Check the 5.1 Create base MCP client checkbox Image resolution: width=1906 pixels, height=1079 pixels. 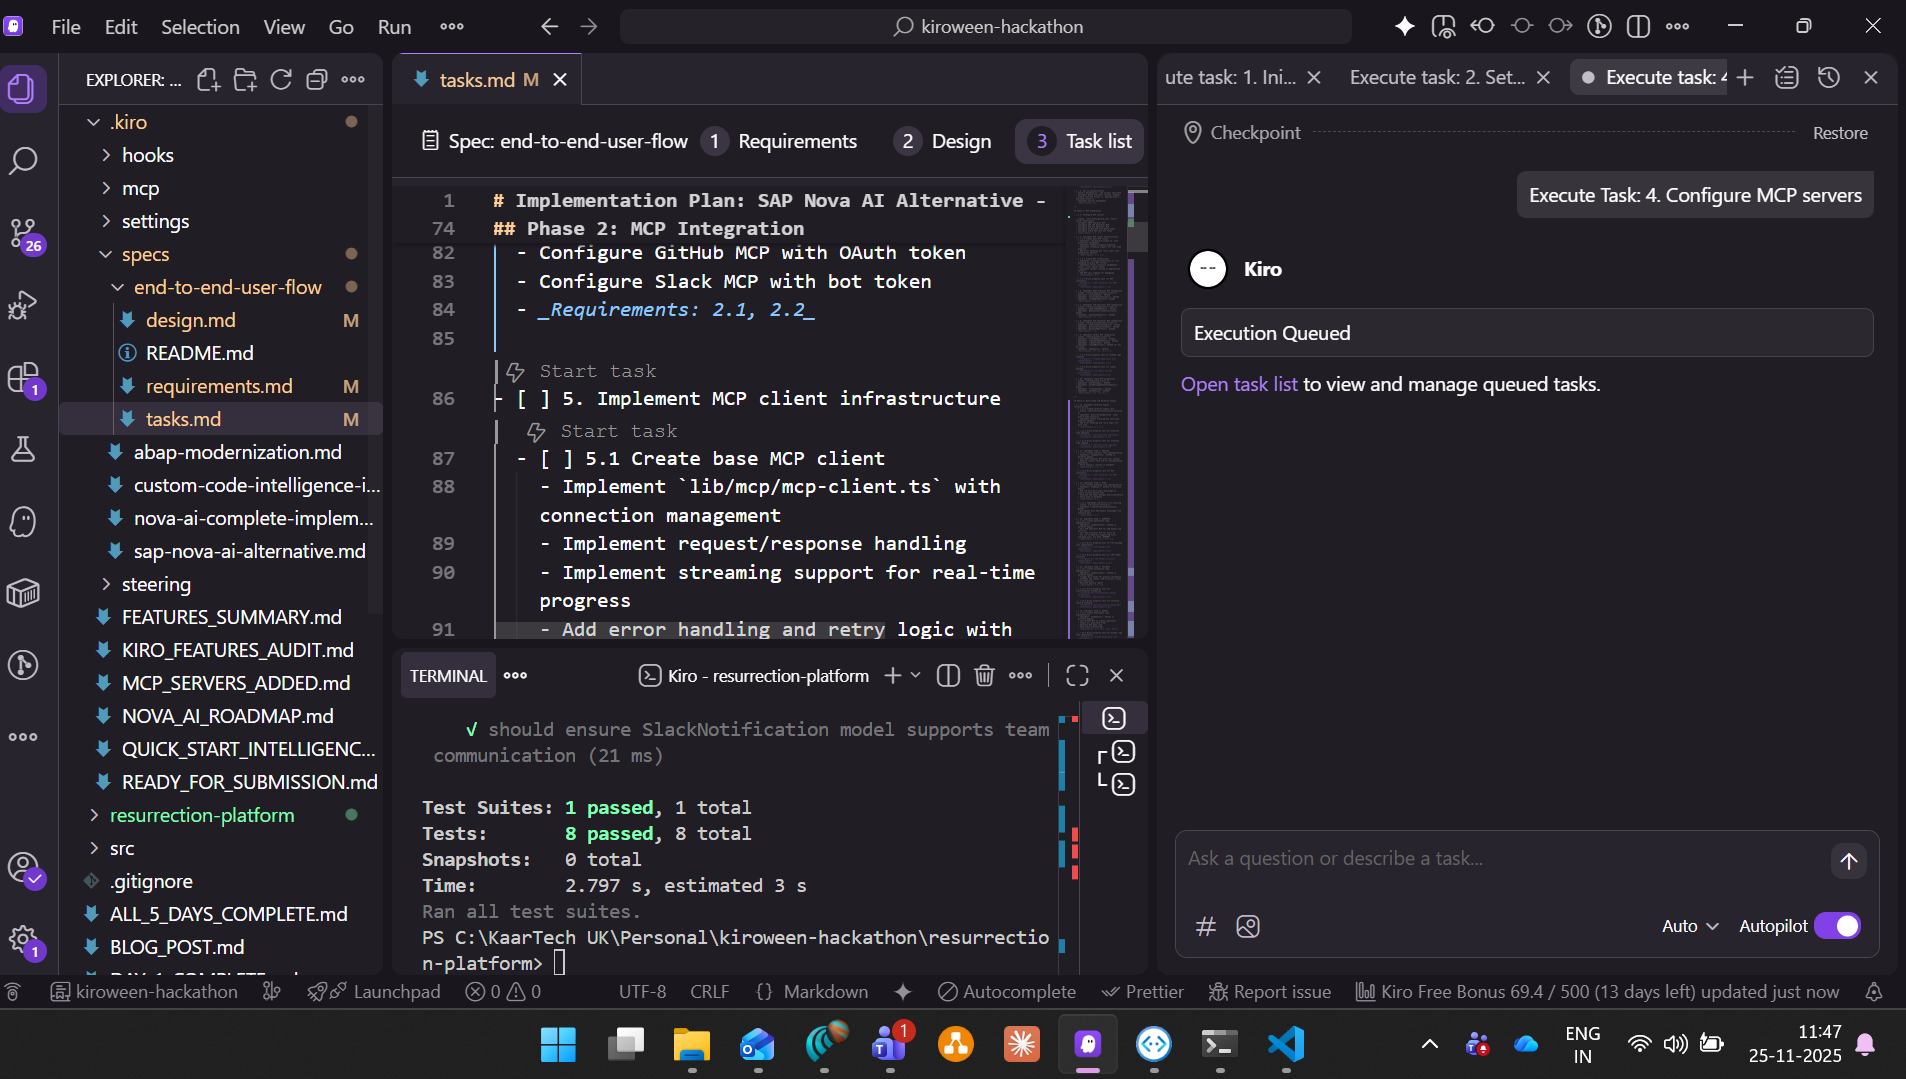(x=557, y=459)
